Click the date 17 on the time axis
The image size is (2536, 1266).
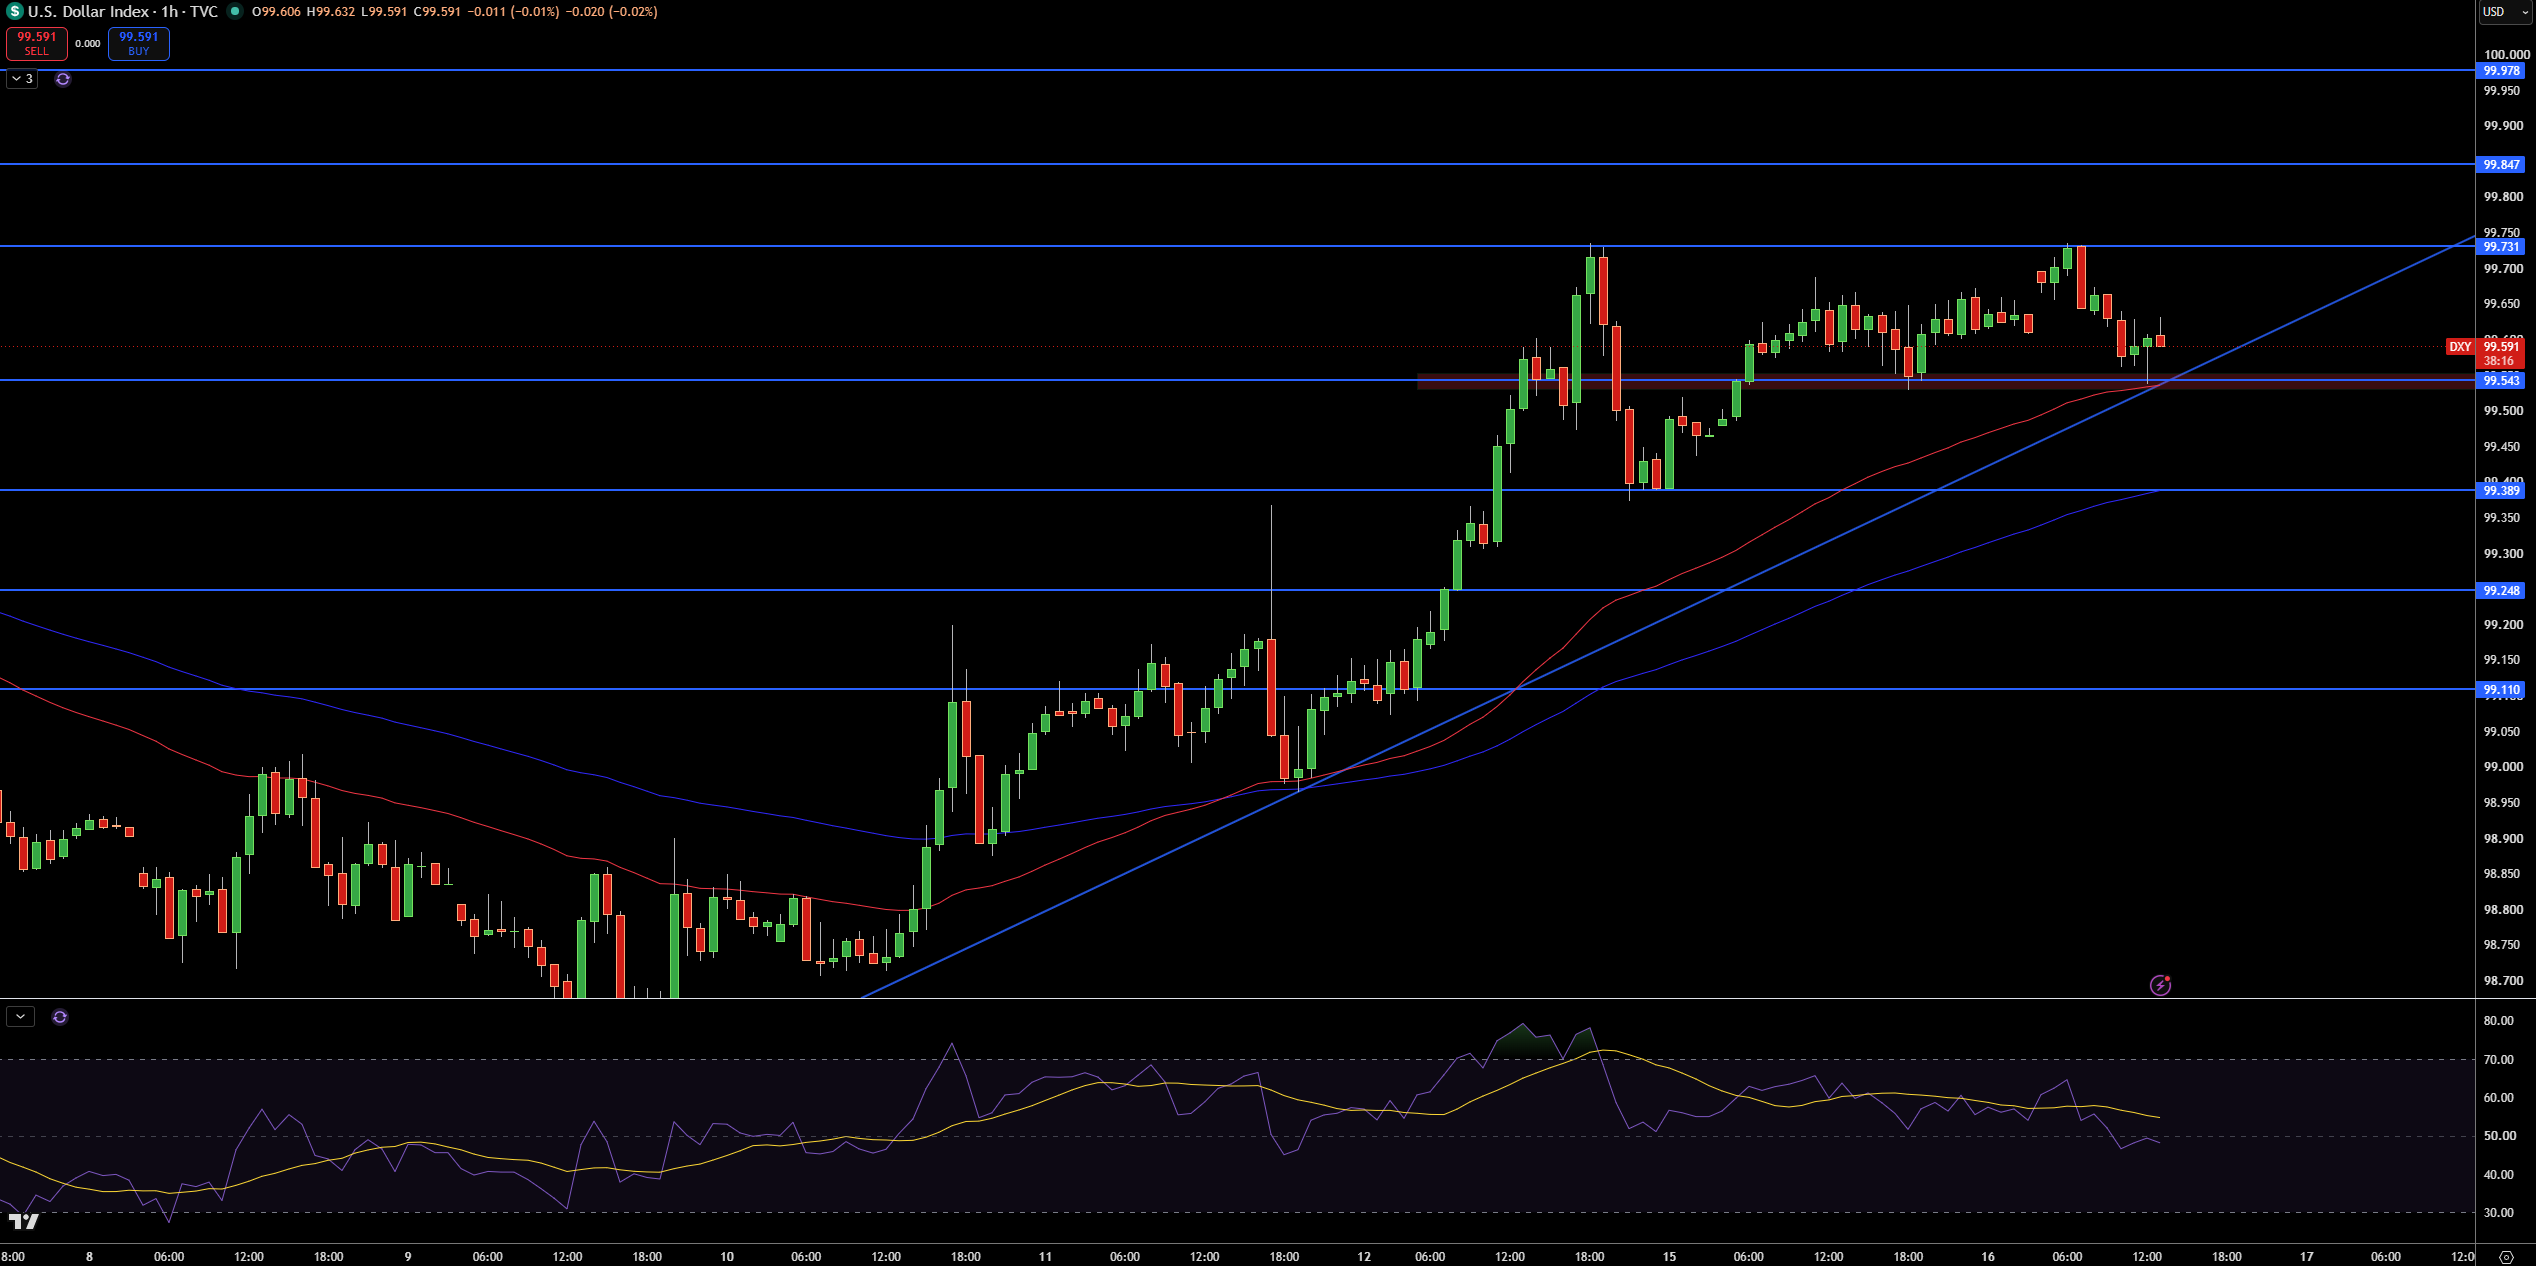point(2307,1257)
